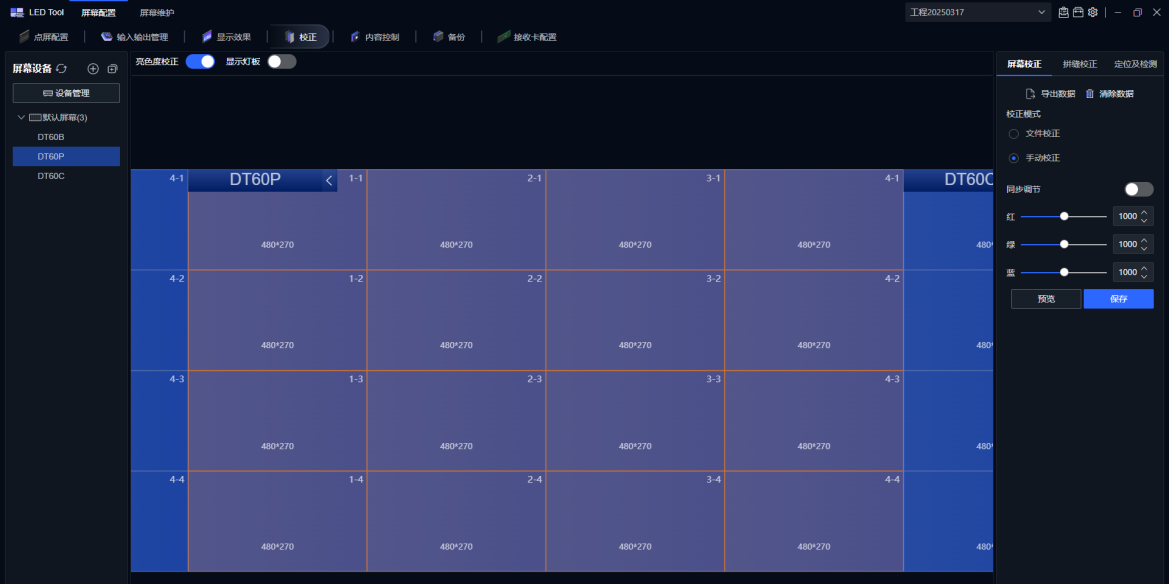Enable the 同步调节 toggle
The height and width of the screenshot is (584, 1169).
pyautogui.click(x=1138, y=189)
